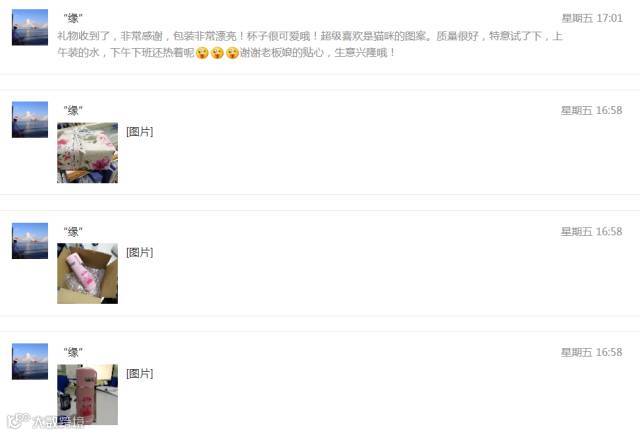
Task: Click the [图片] label next to cardboard box photo
Action: coord(140,252)
